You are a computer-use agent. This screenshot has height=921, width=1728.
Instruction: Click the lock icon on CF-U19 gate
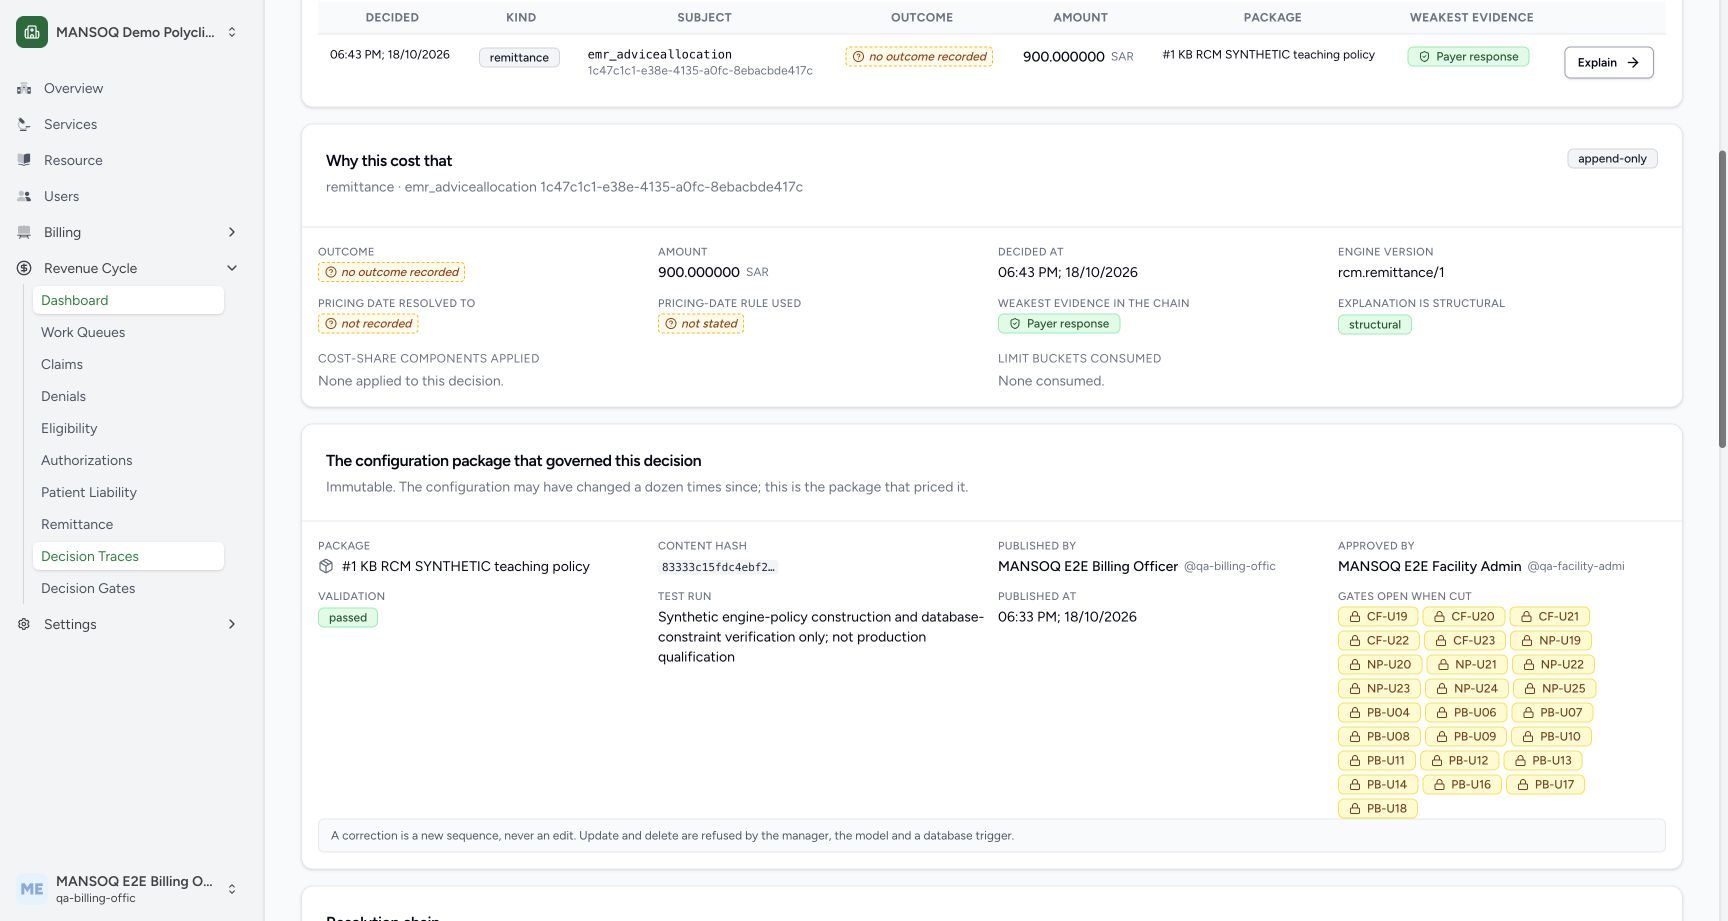click(1355, 617)
